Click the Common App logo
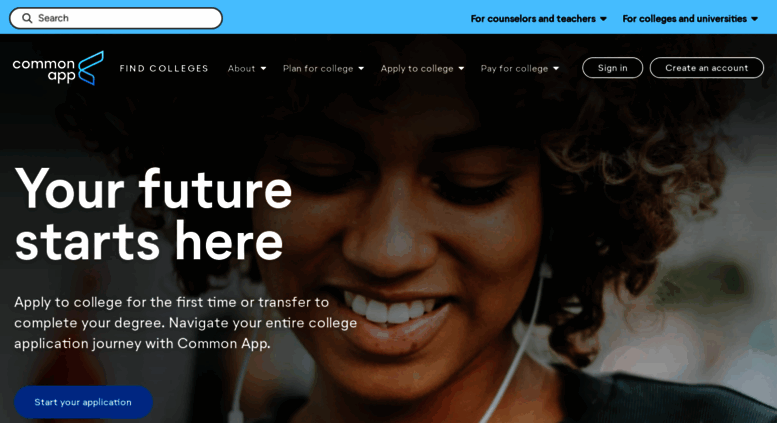Screen dimensions: 777x423 [58, 68]
